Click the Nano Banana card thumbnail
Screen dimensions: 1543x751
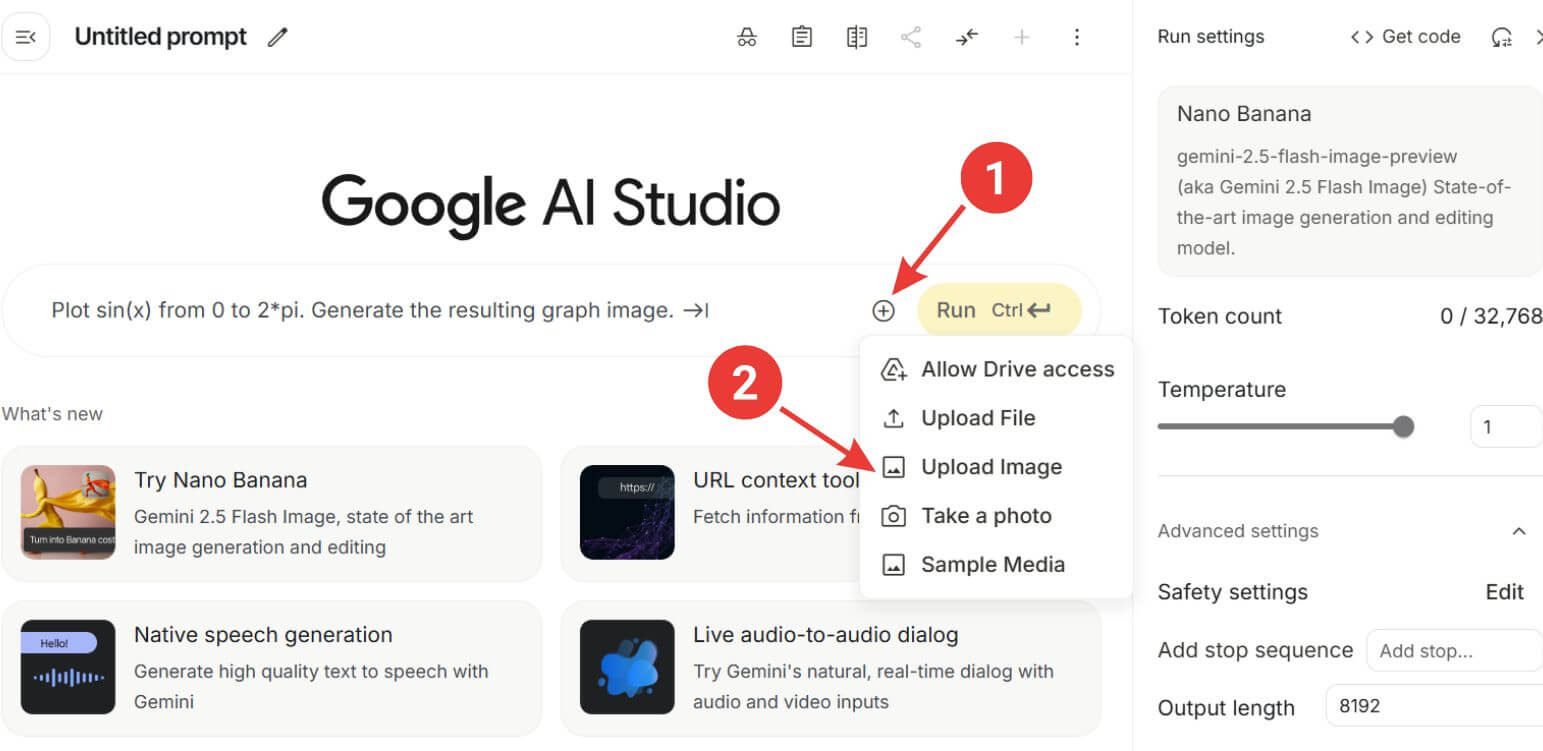[x=68, y=512]
